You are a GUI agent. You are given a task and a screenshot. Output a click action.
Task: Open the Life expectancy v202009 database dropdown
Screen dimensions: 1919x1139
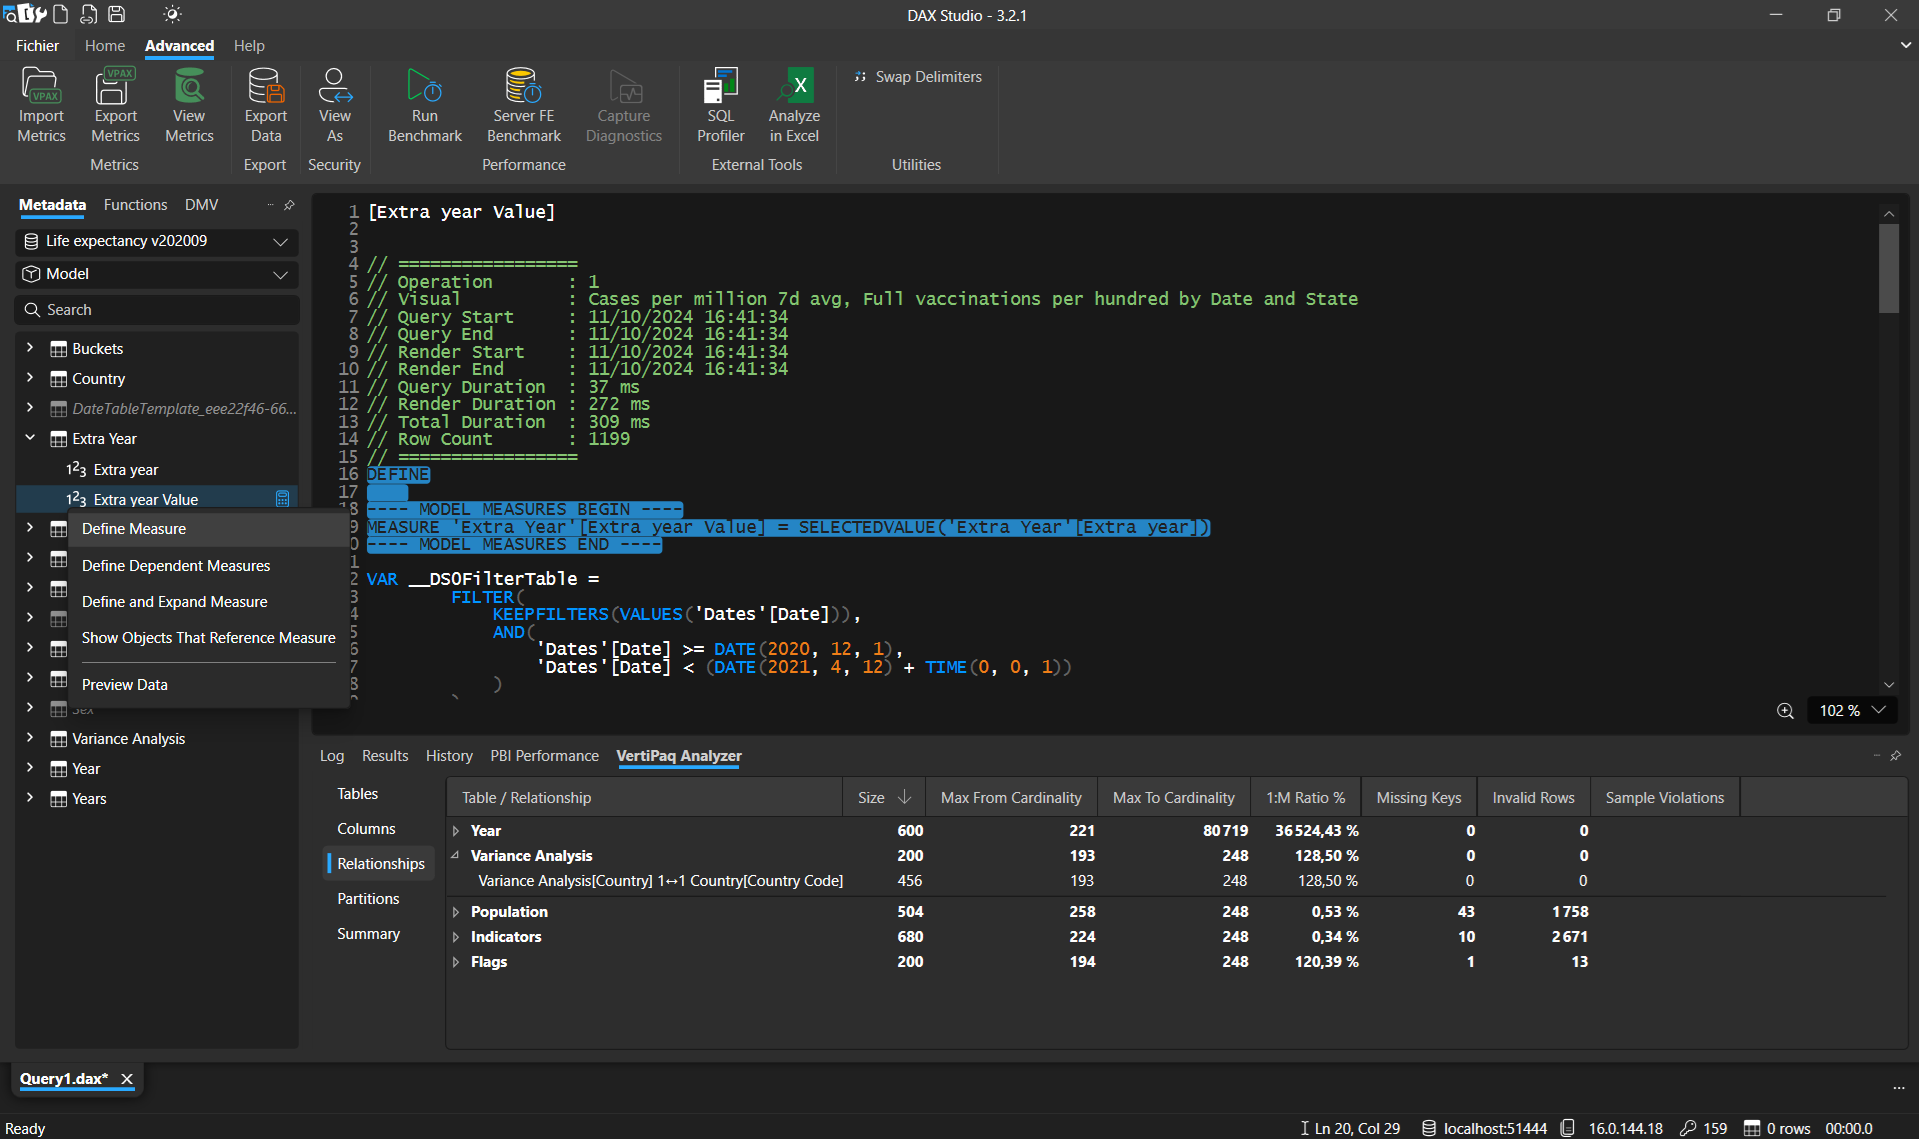click(x=157, y=241)
